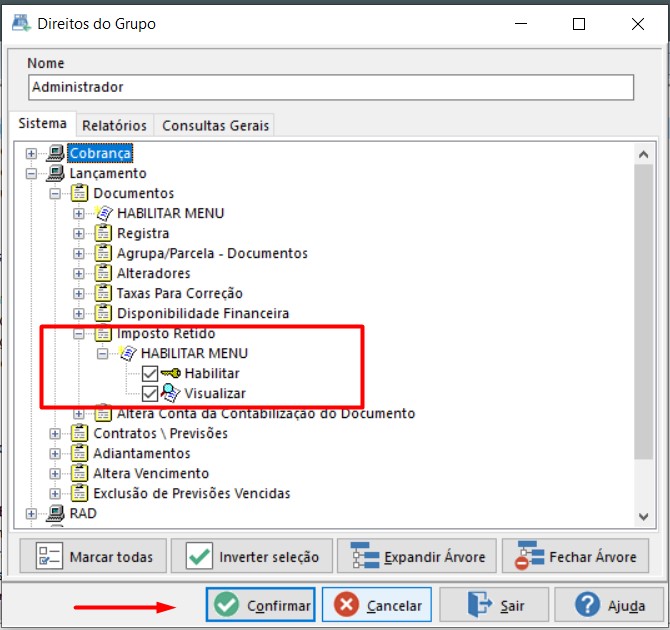Expand the Alteradores node
Screen dimensions: 670x630
click(x=79, y=274)
